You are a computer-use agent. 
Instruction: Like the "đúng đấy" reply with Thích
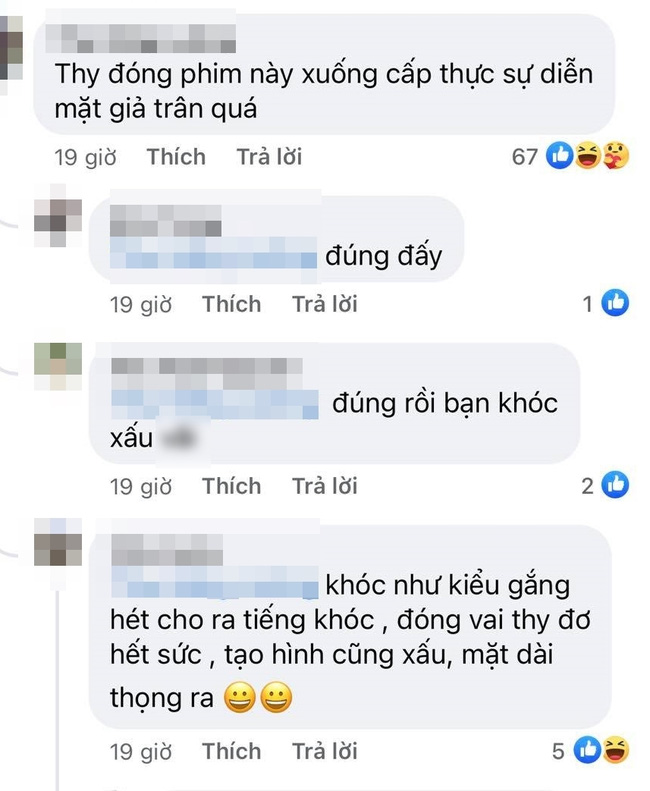coord(232,305)
